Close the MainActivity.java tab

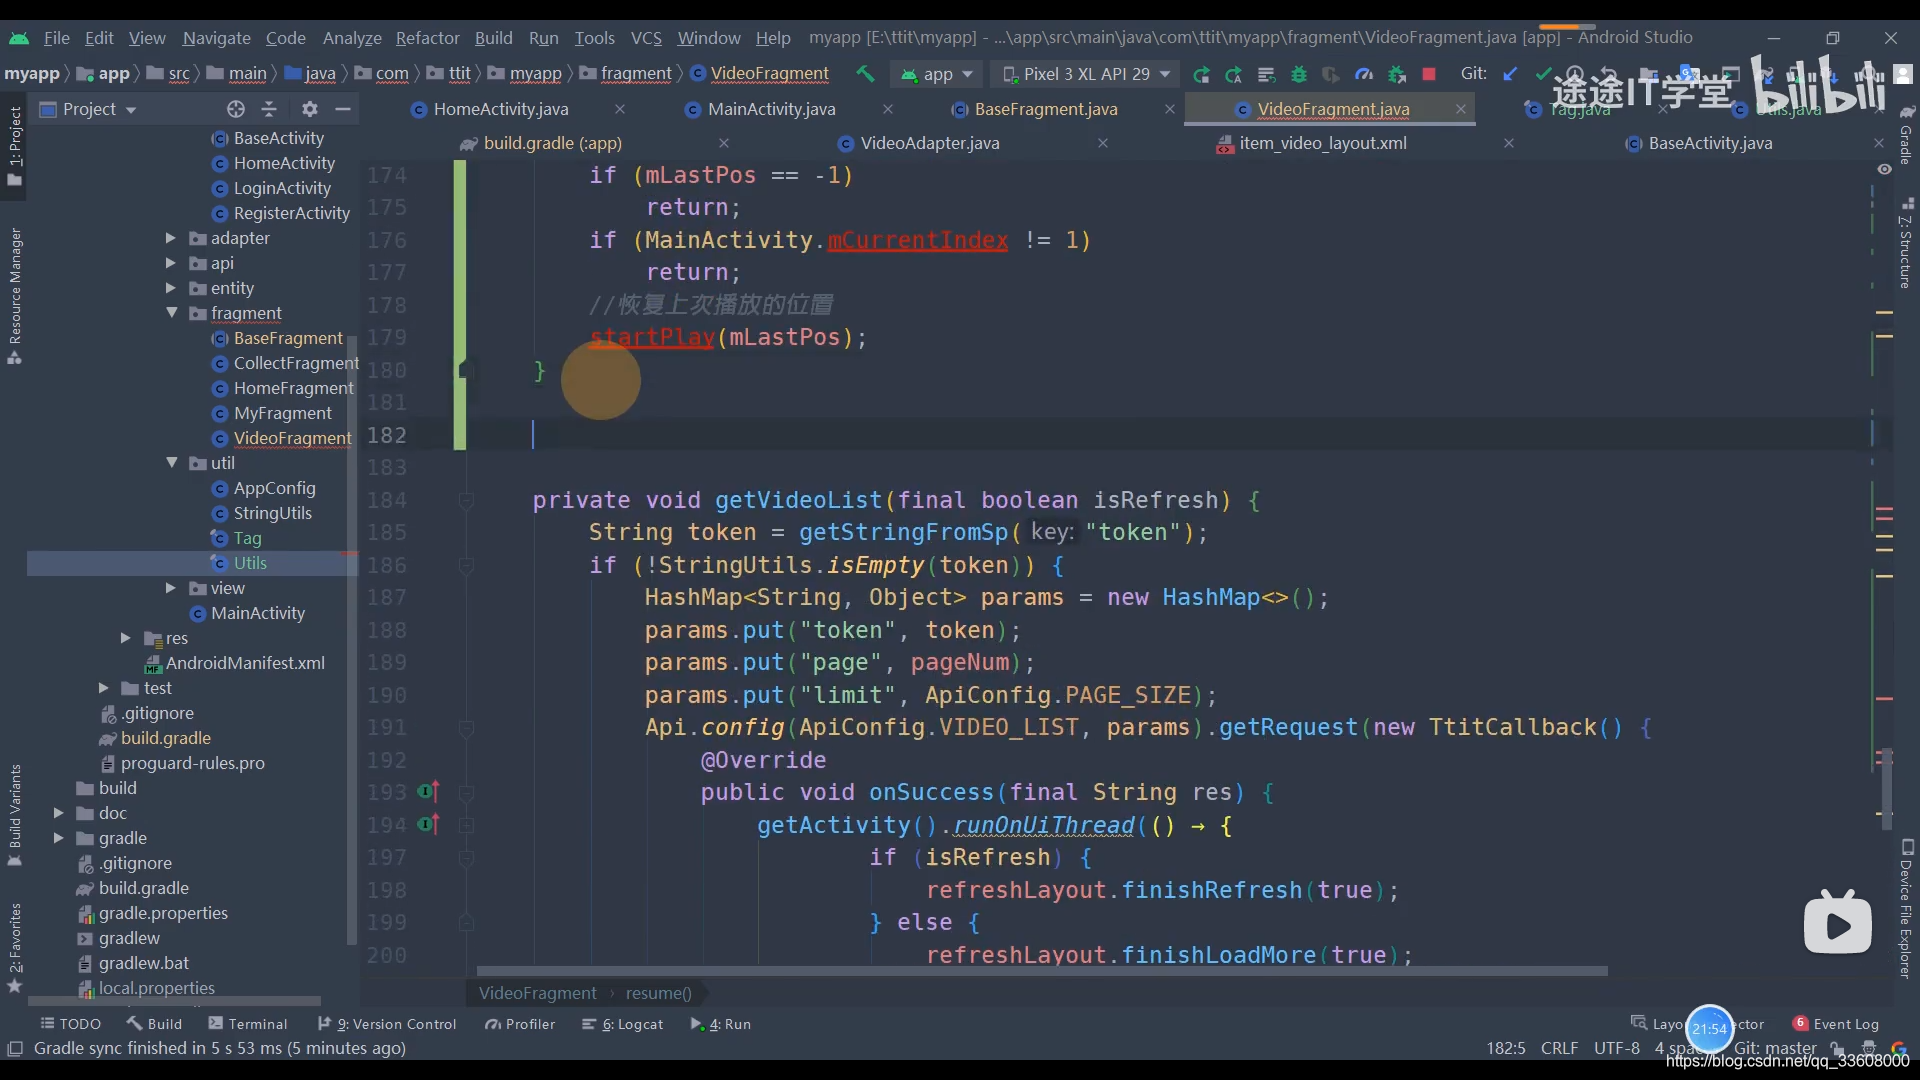(x=888, y=109)
